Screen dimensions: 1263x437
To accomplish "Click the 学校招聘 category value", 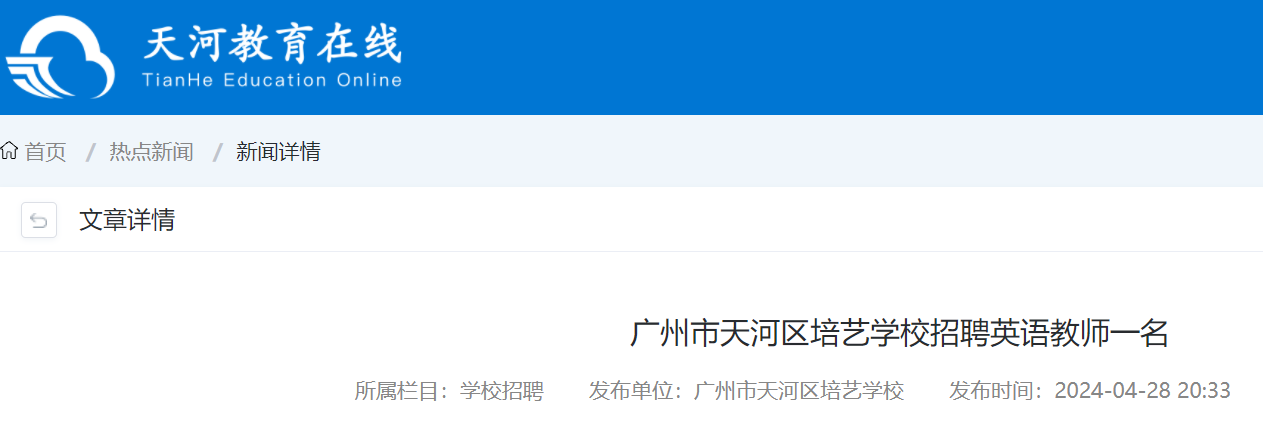I will [x=501, y=391].
